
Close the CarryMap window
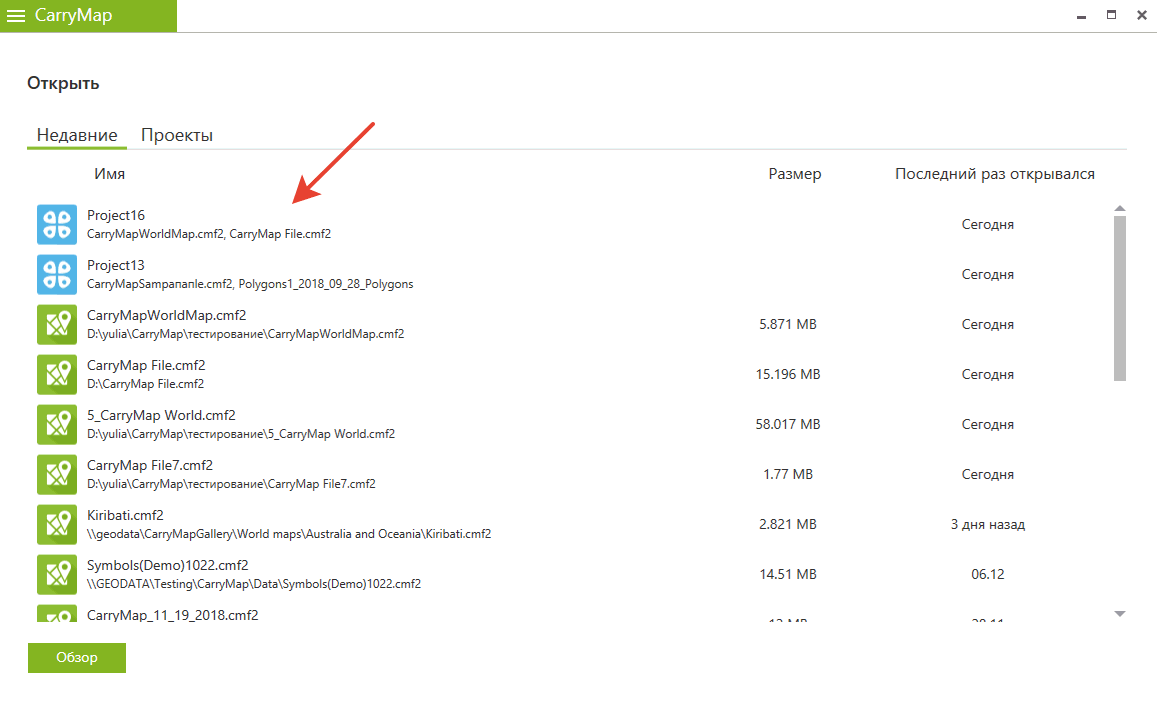click(x=1142, y=15)
